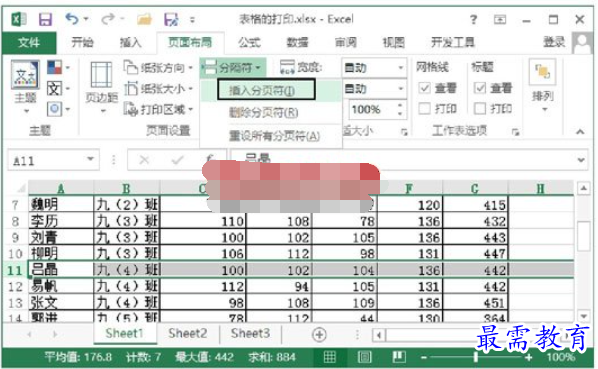Image resolution: width=598 pixels, height=369 pixels.
Task: Click the Redo arrow icon
Action: pyautogui.click(x=108, y=18)
